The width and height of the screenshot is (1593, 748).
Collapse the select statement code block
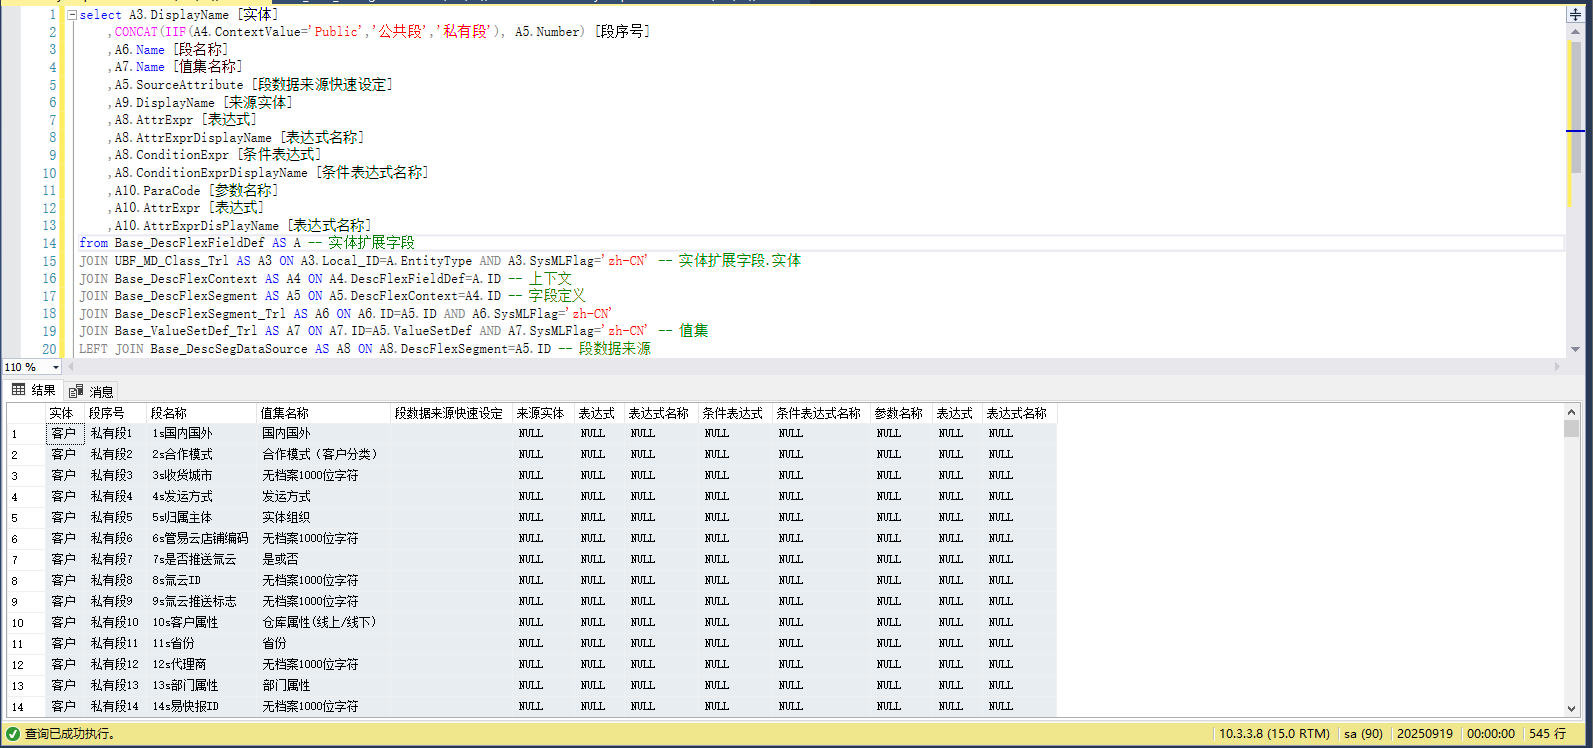[x=71, y=15]
